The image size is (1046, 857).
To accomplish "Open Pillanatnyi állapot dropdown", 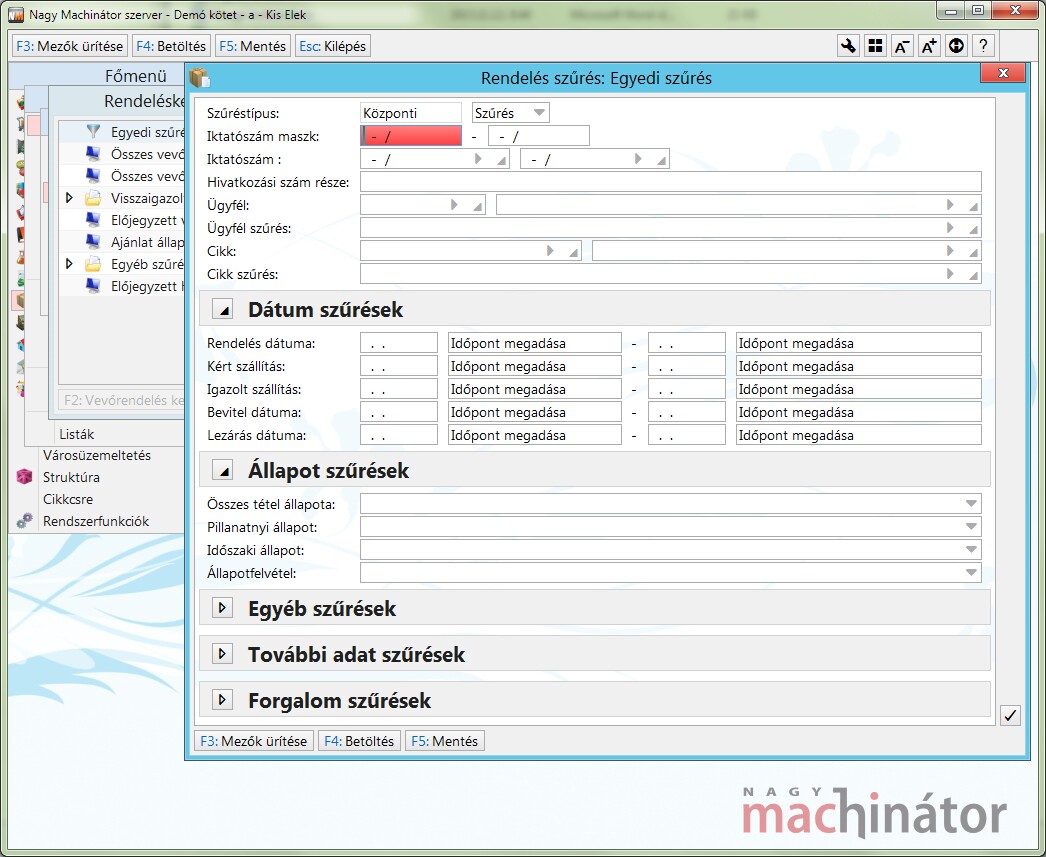I will click(x=971, y=527).
